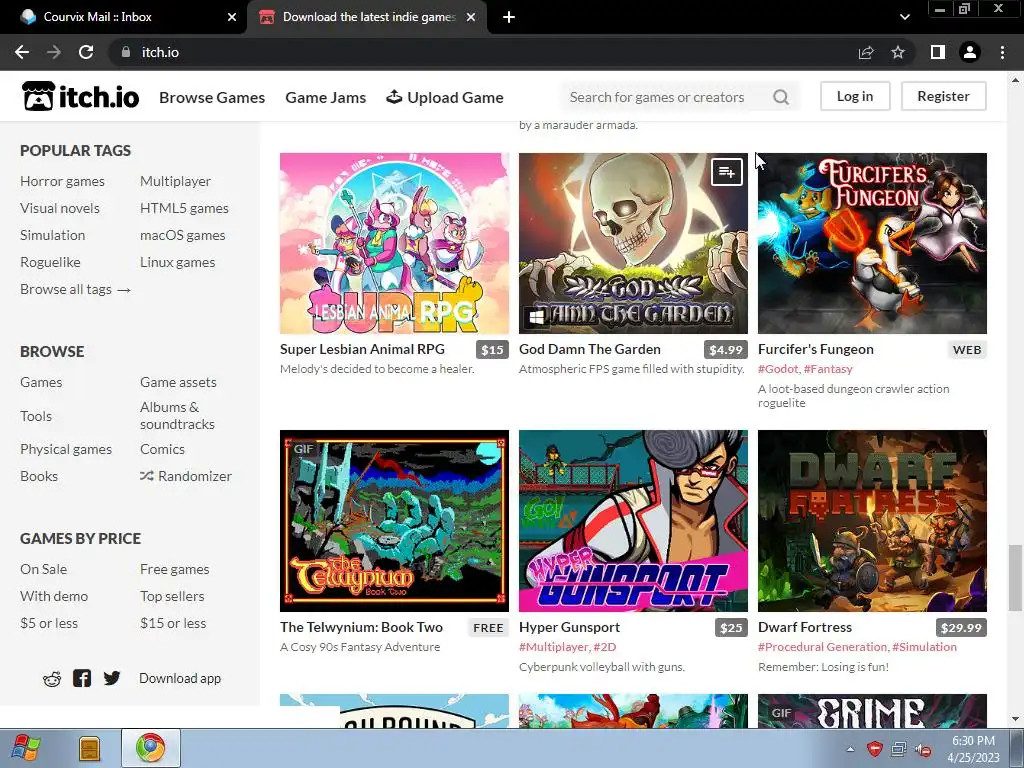Click the Register button
1024x768 pixels.
click(x=944, y=96)
